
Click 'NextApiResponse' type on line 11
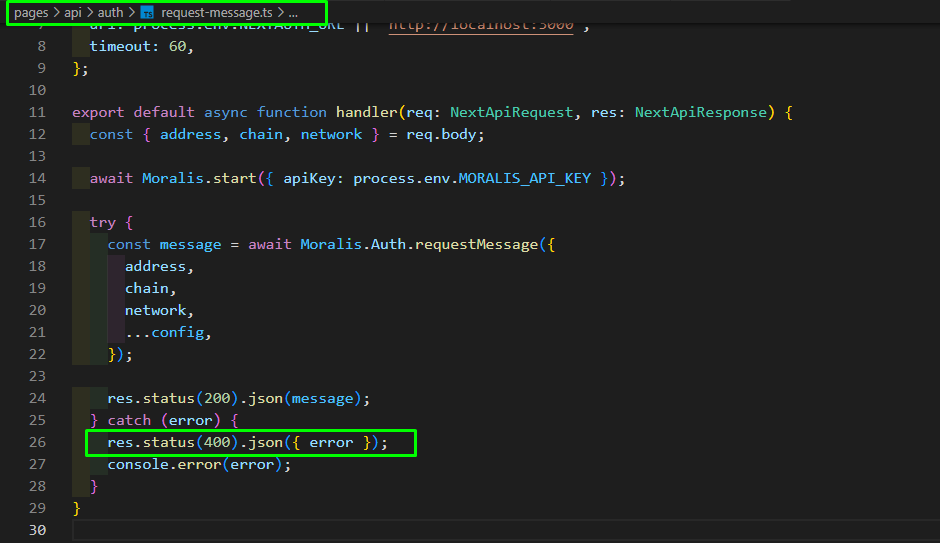[701, 112]
